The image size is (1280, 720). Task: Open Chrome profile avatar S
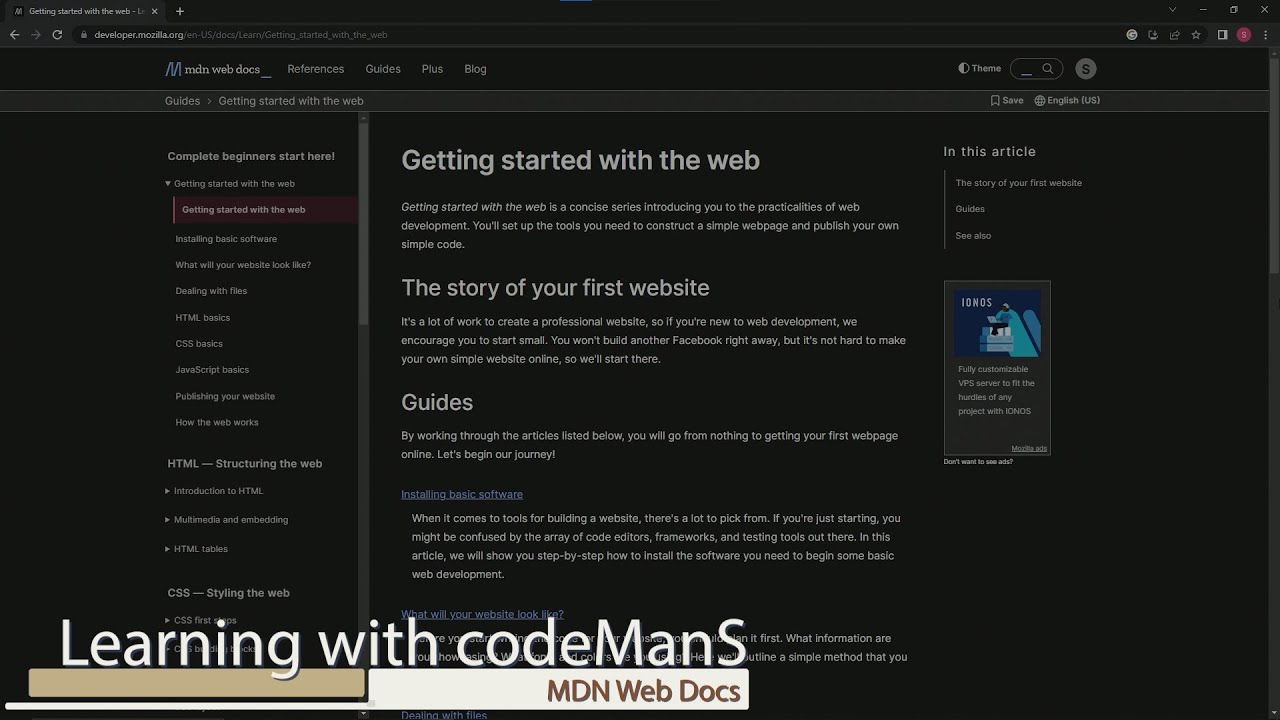pos(1244,35)
